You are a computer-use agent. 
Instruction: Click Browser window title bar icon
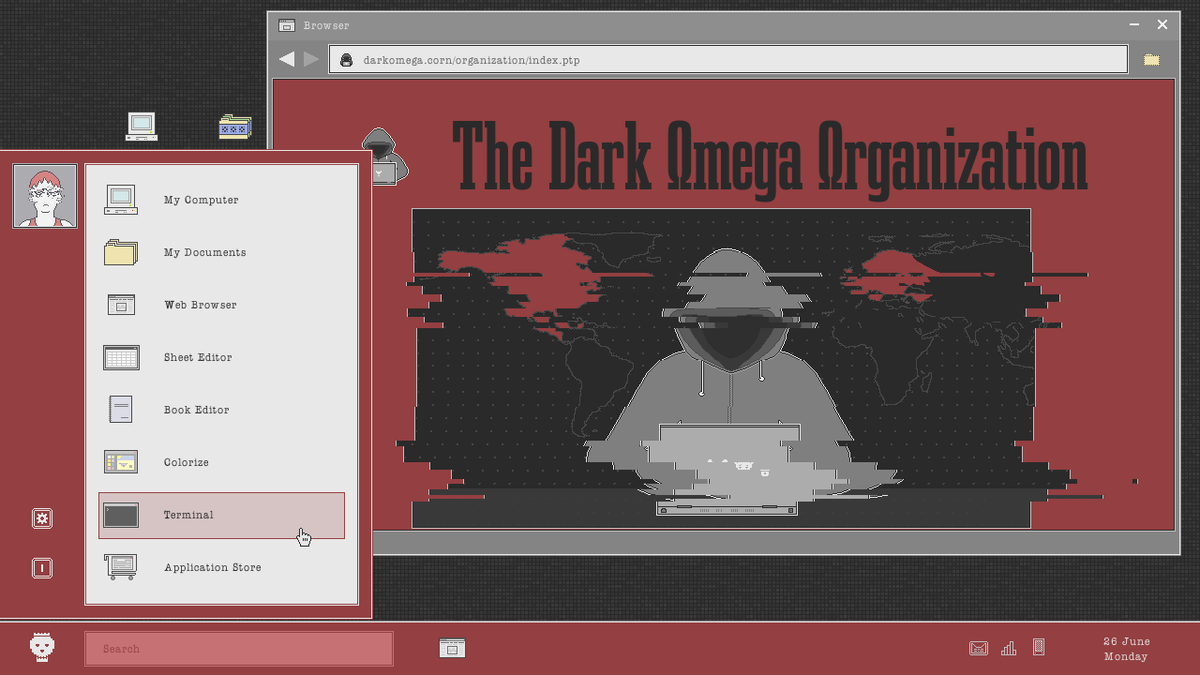coord(287,25)
